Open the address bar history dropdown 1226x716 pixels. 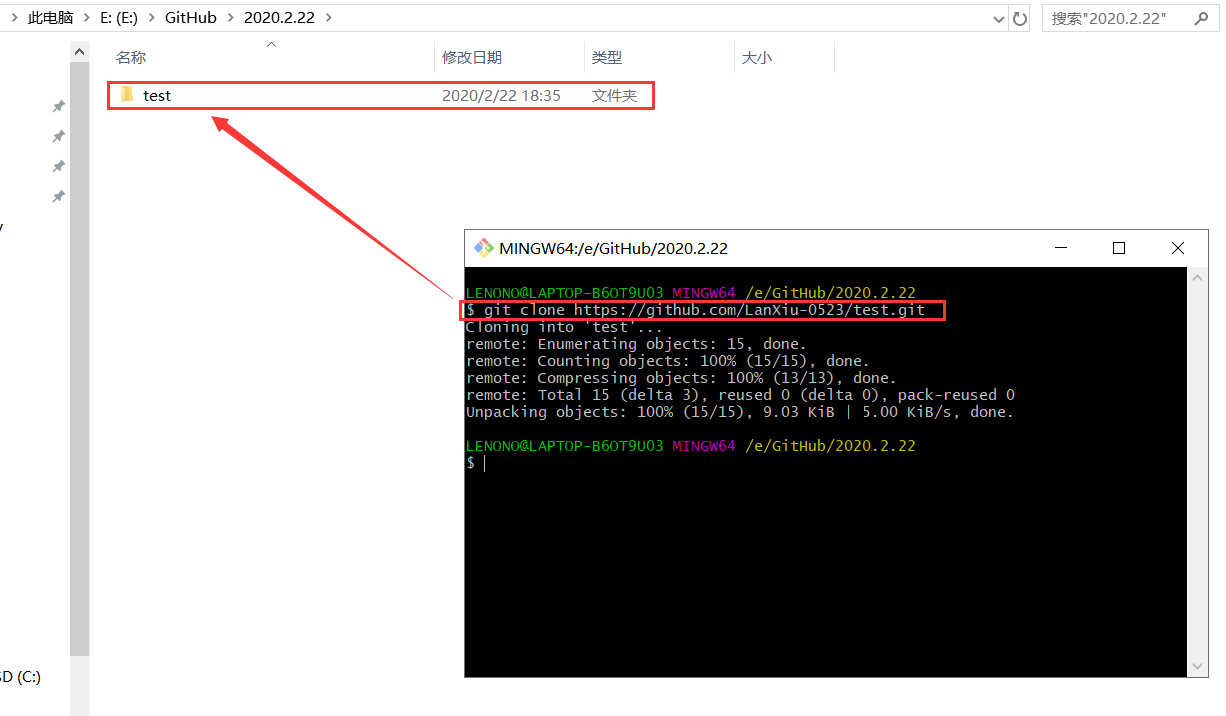click(x=998, y=17)
